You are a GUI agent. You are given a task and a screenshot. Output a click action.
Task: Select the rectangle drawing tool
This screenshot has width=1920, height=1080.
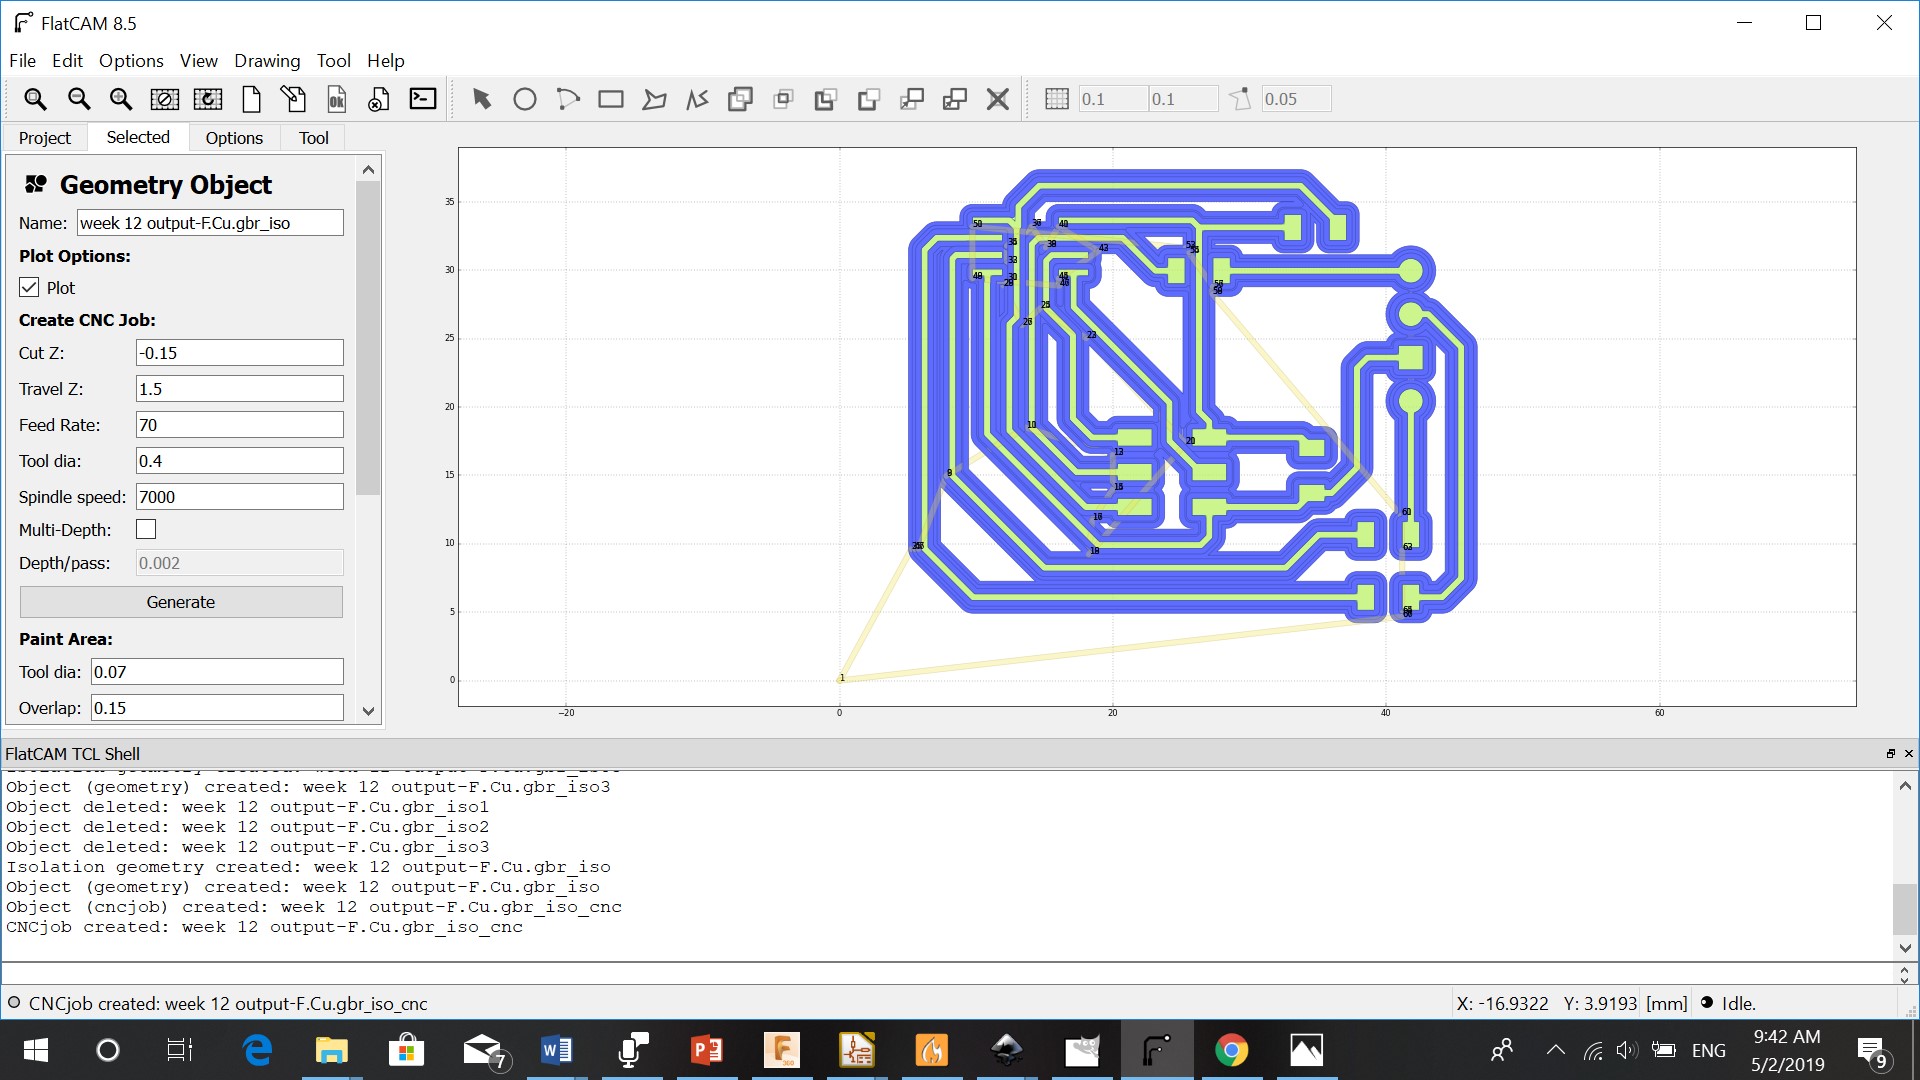pyautogui.click(x=611, y=99)
